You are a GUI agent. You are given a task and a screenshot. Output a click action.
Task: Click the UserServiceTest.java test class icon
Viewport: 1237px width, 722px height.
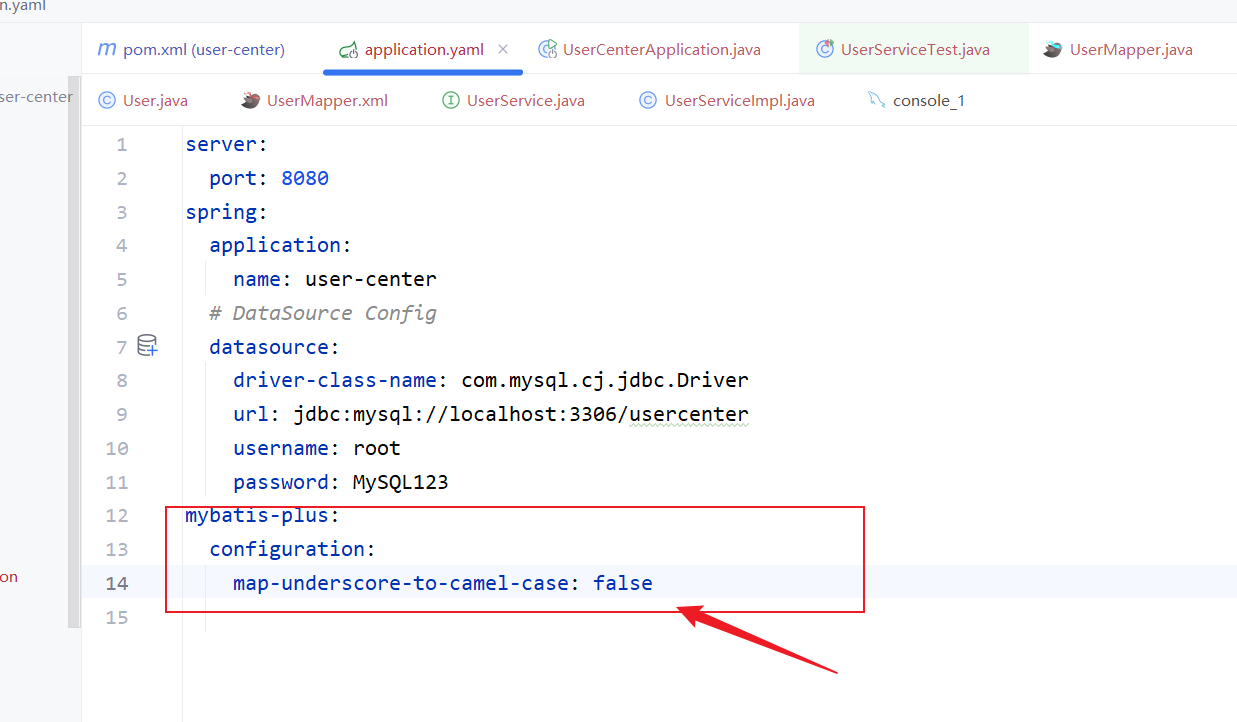tap(825, 49)
